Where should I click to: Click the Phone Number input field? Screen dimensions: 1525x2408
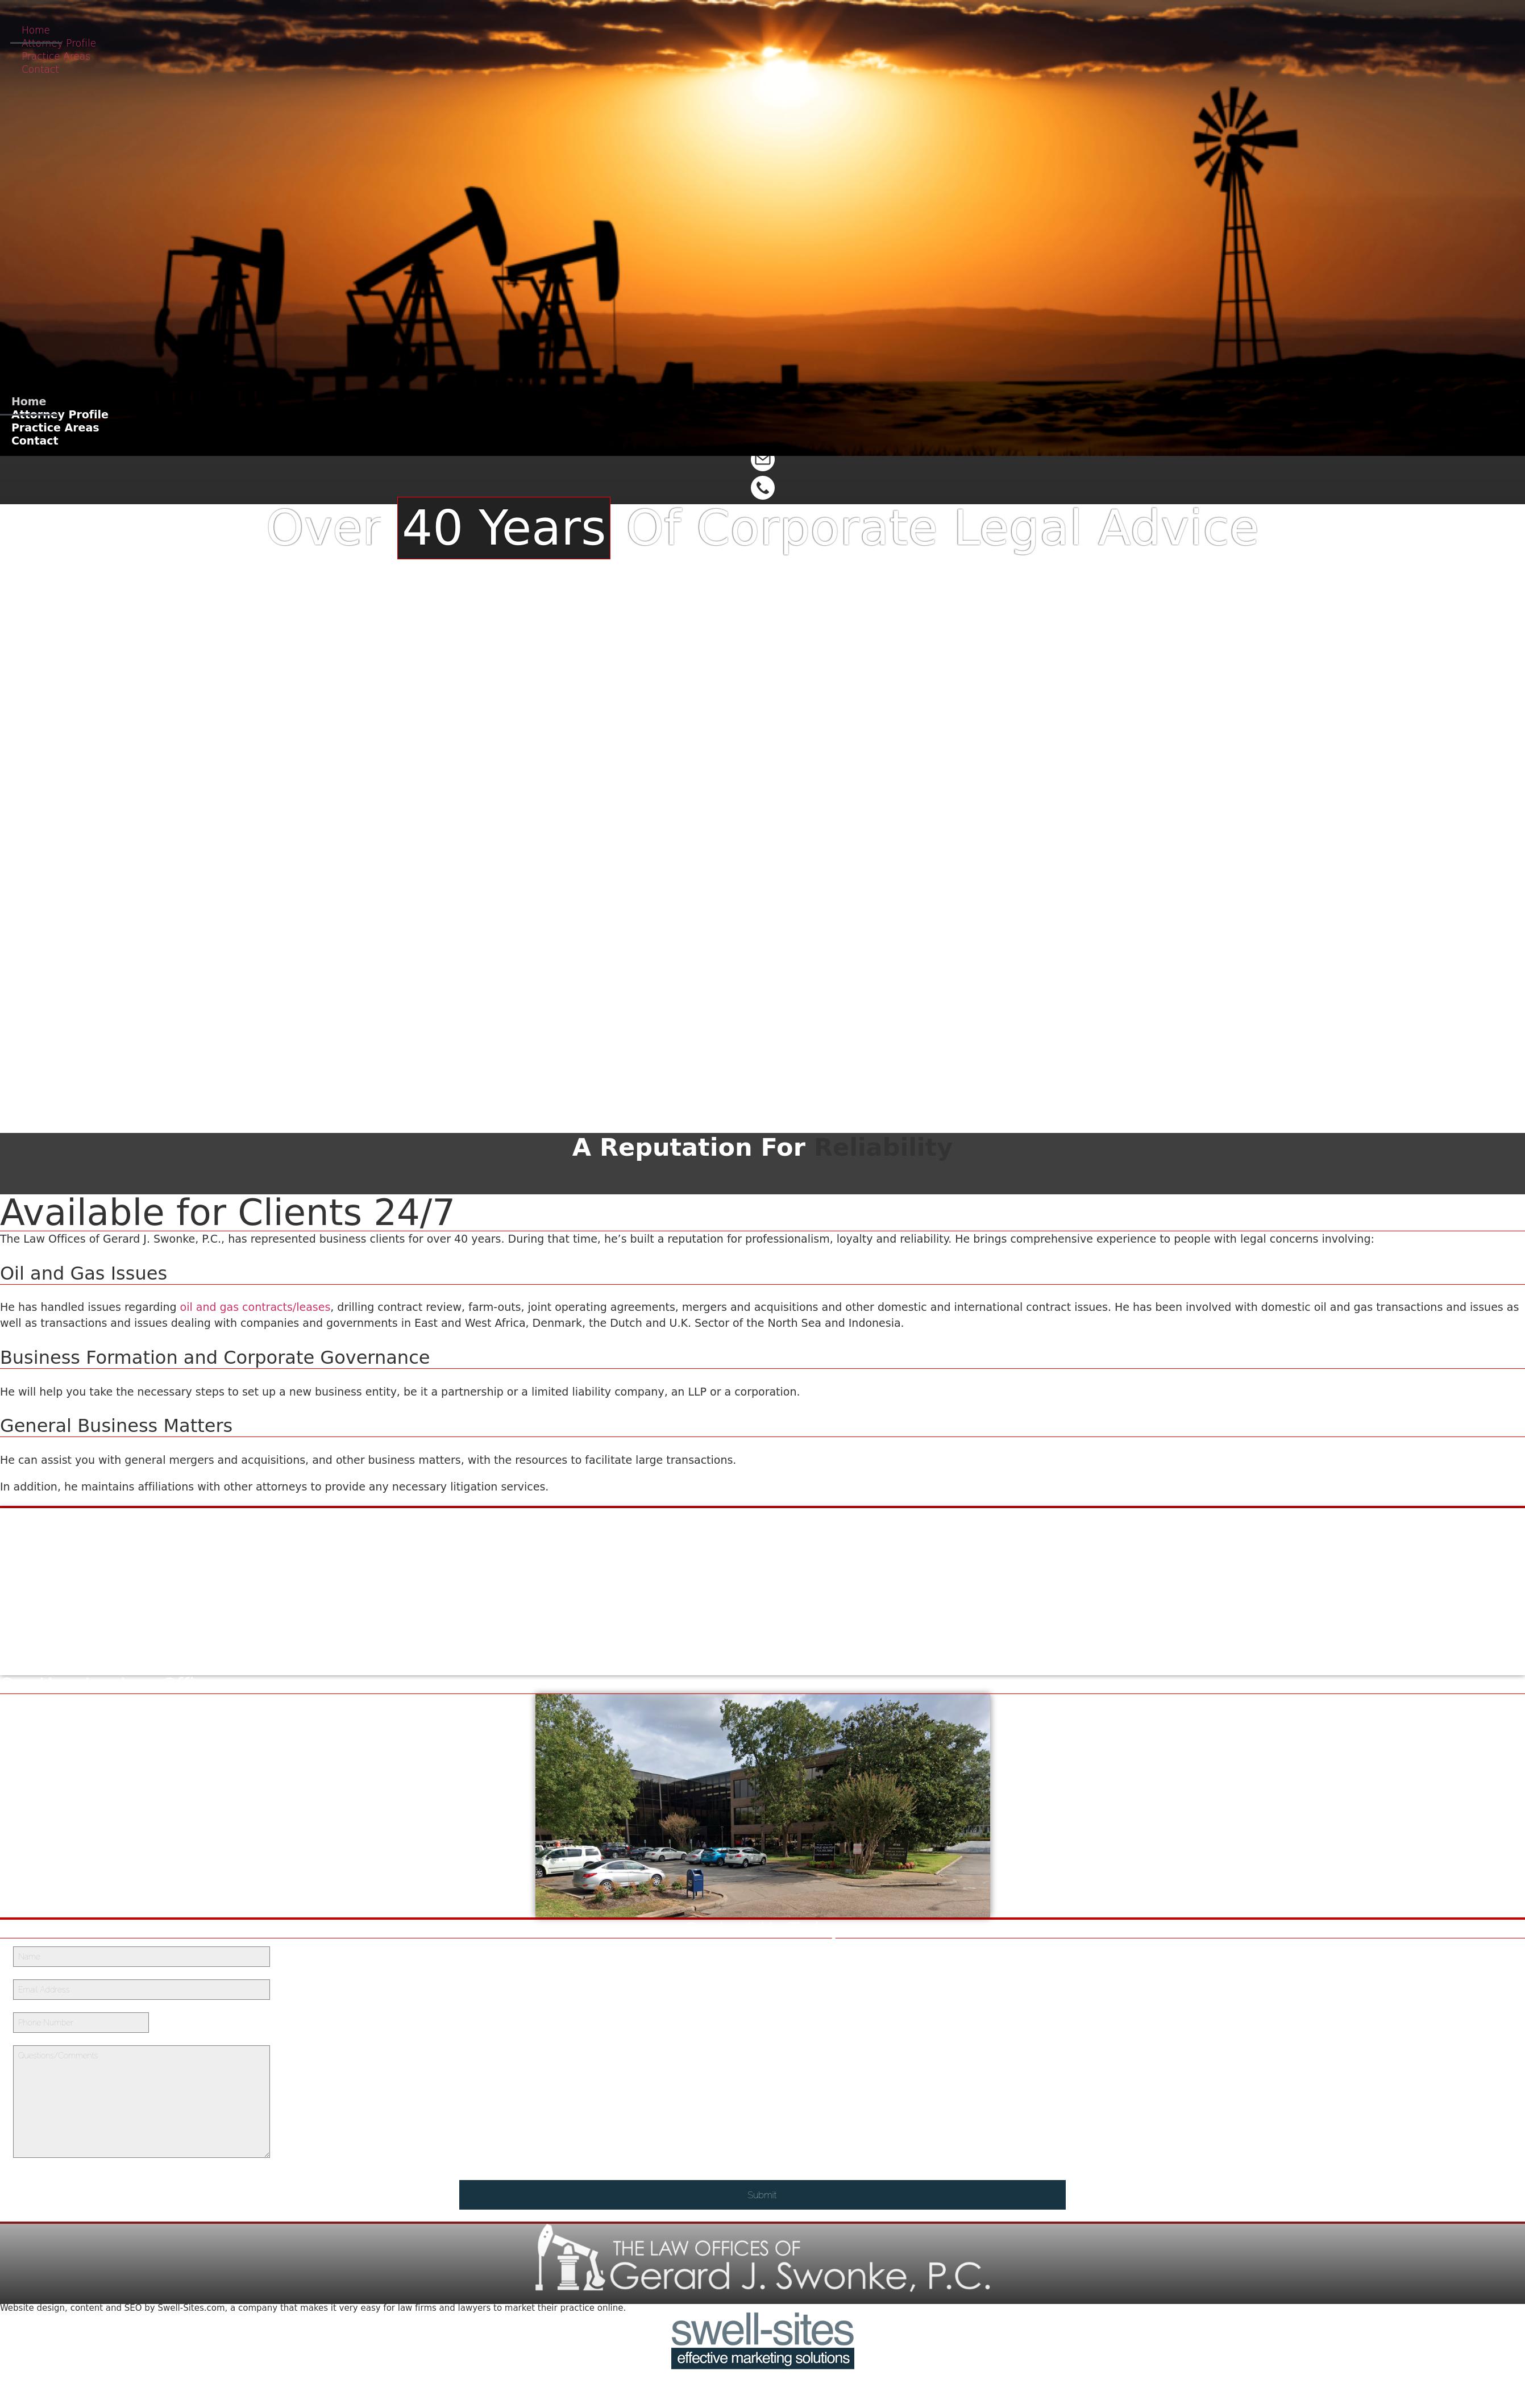point(81,2022)
